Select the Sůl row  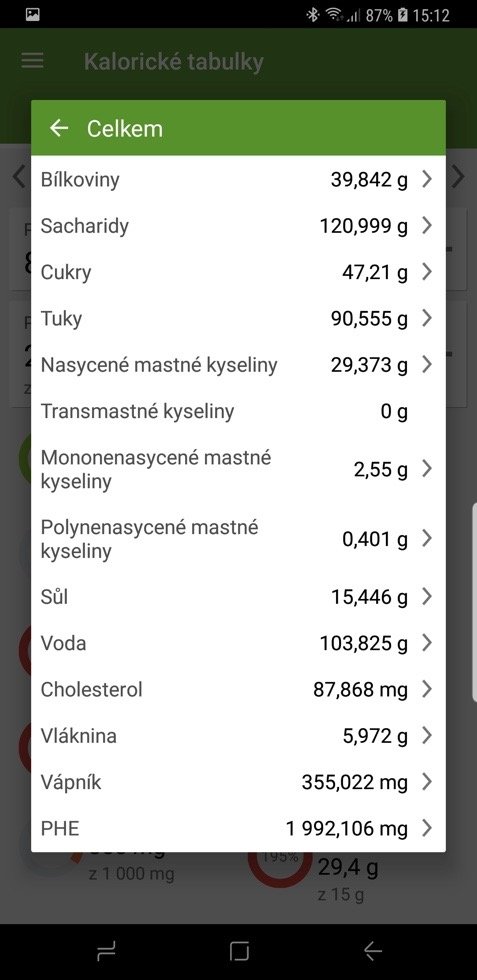click(238, 597)
